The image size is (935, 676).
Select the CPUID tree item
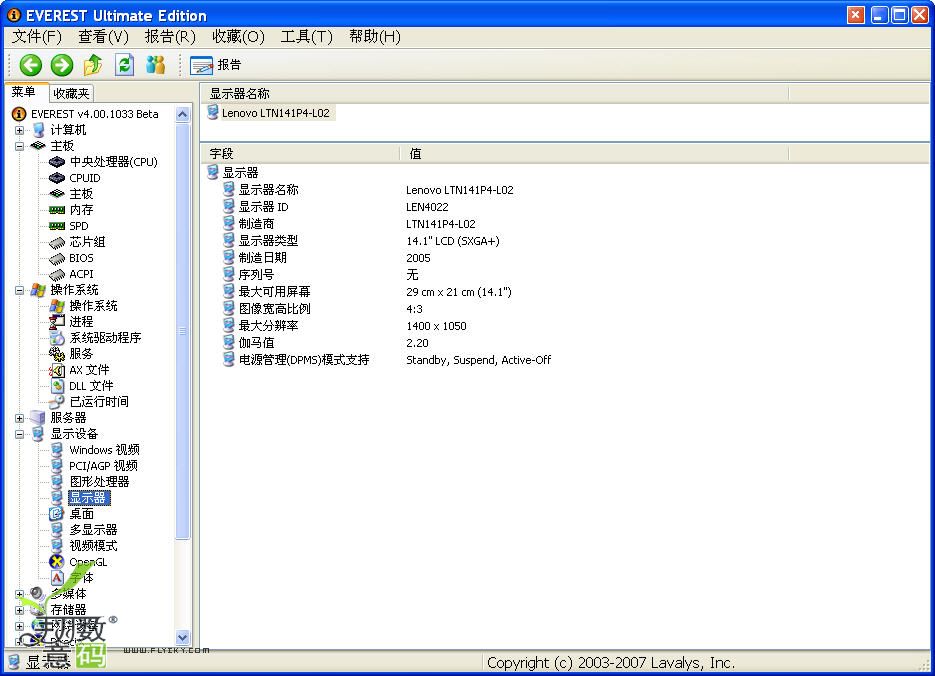(x=85, y=178)
